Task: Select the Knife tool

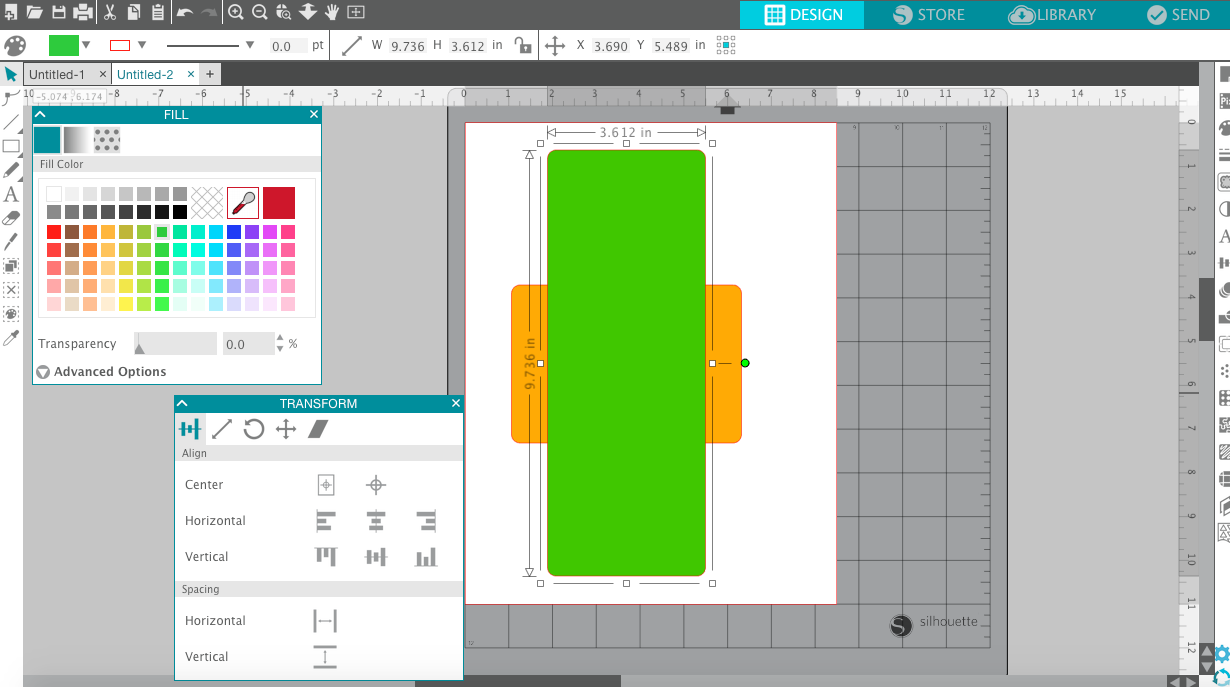Action: point(11,242)
